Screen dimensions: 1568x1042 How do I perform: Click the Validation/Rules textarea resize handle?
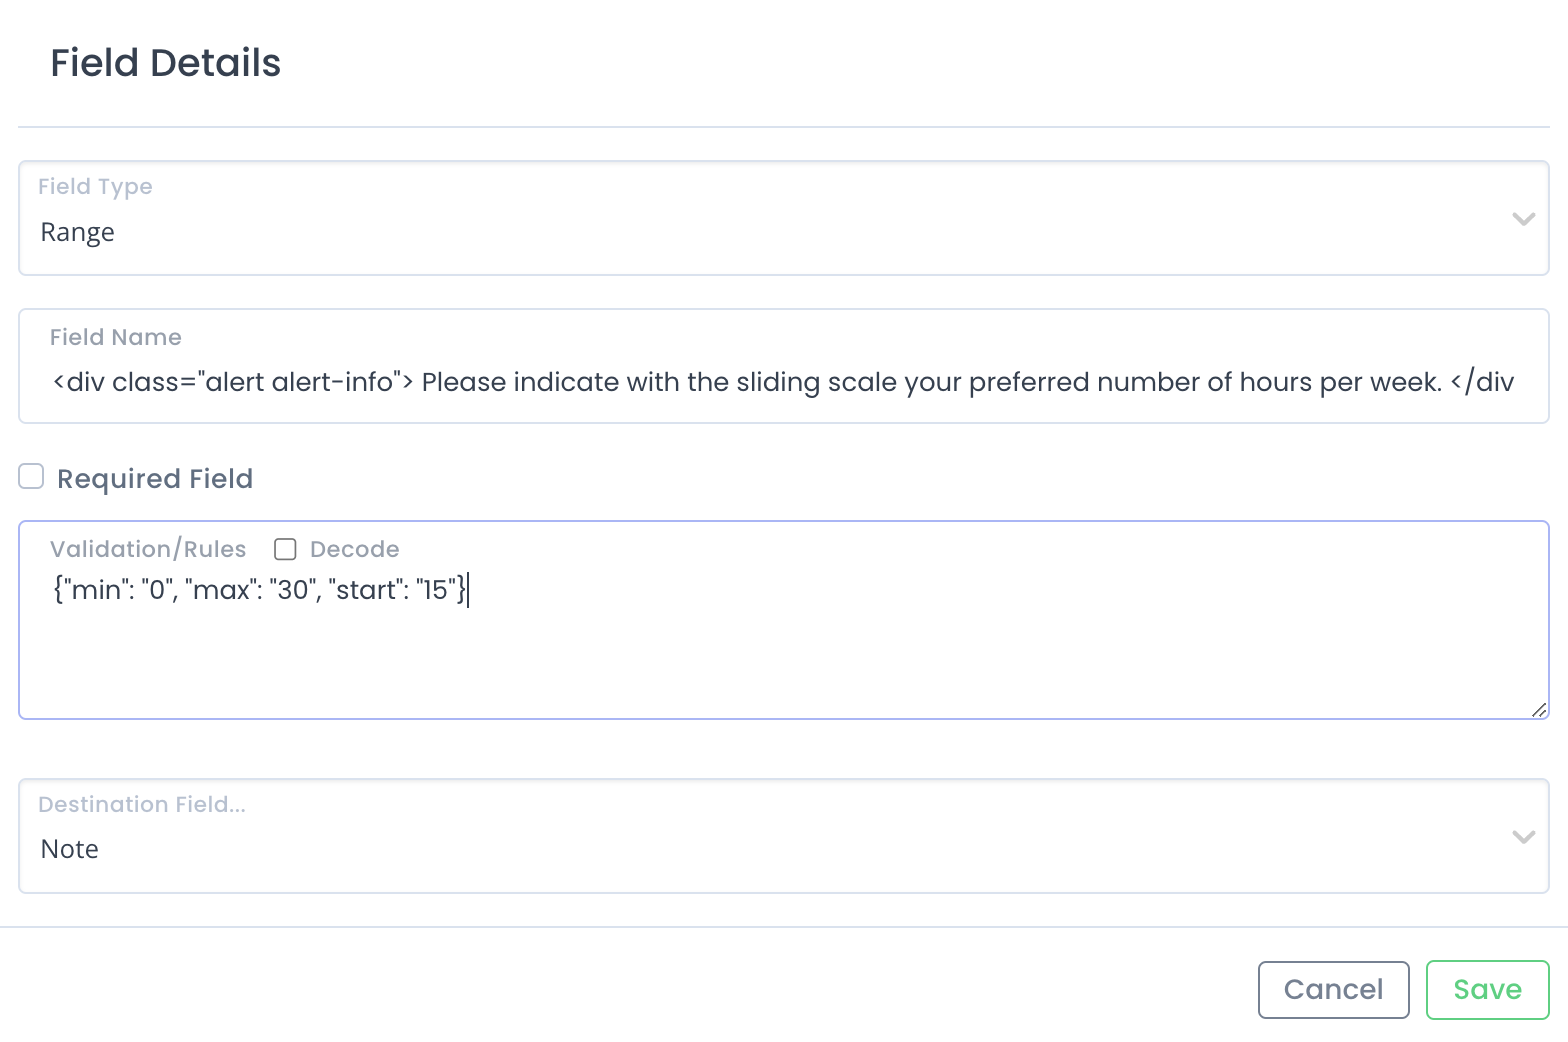1539,709
